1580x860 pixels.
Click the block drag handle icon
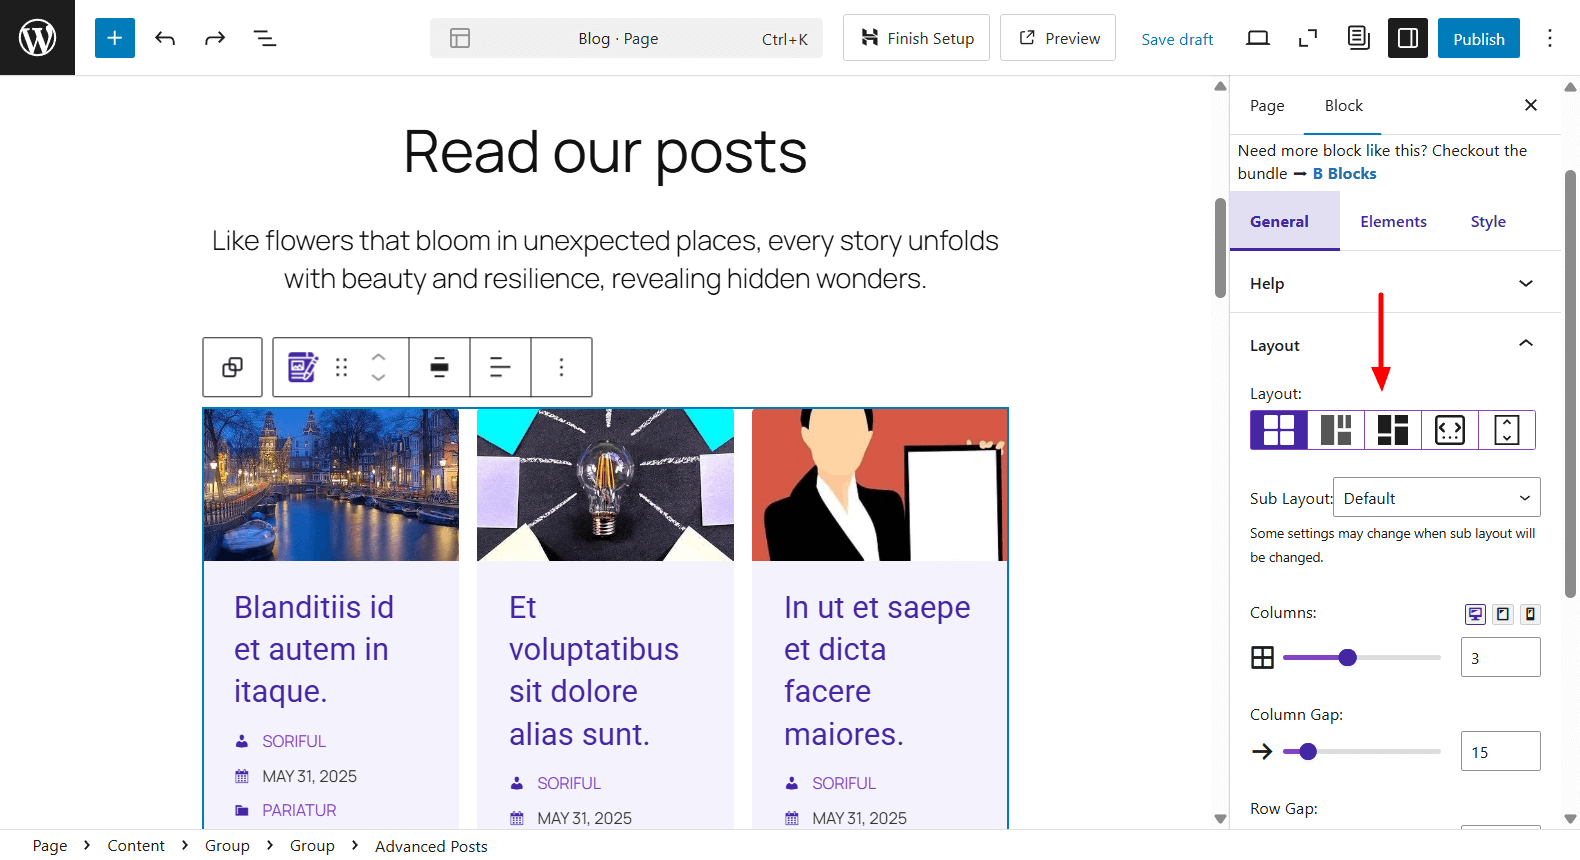pos(342,367)
